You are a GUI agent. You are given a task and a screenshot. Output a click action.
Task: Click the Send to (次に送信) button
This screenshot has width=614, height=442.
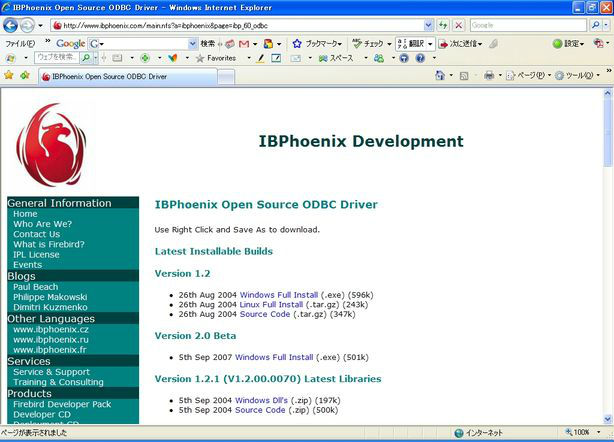point(460,43)
